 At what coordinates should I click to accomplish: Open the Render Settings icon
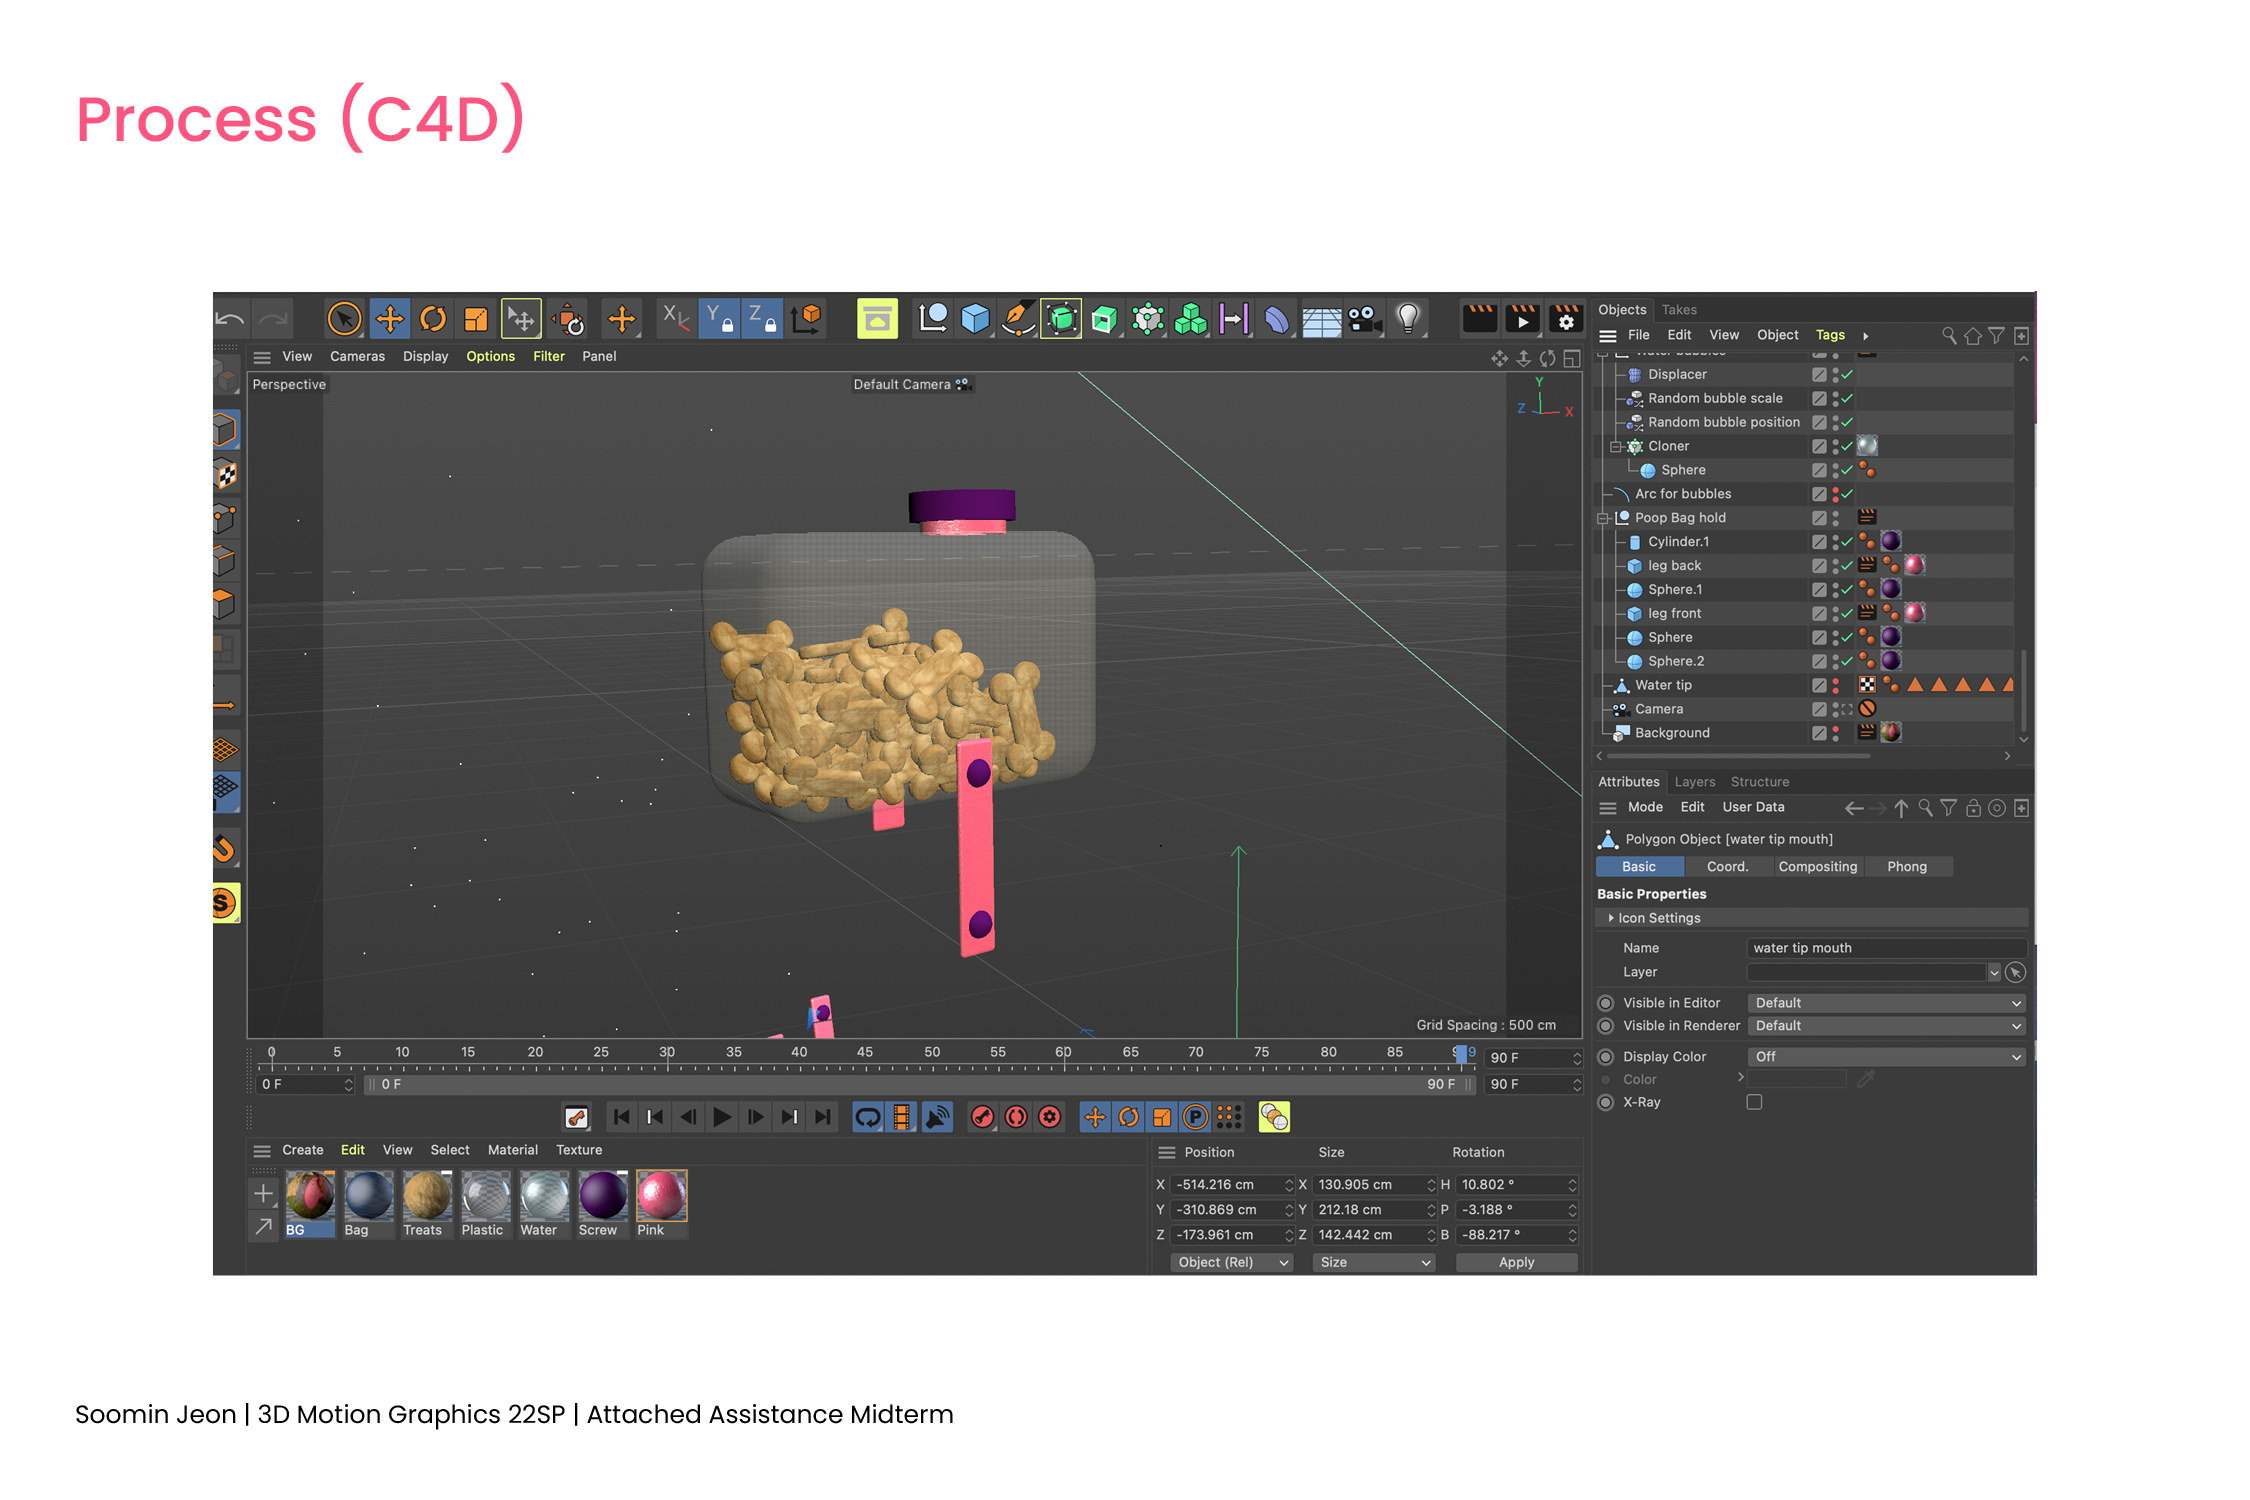pyautogui.click(x=1566, y=319)
